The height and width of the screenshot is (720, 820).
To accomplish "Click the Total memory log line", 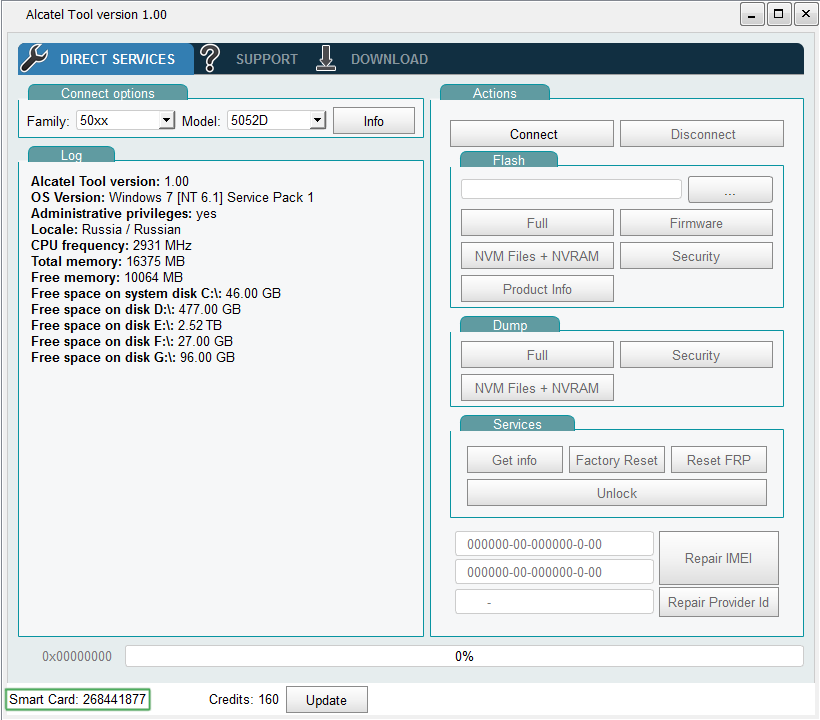I will pos(108,261).
